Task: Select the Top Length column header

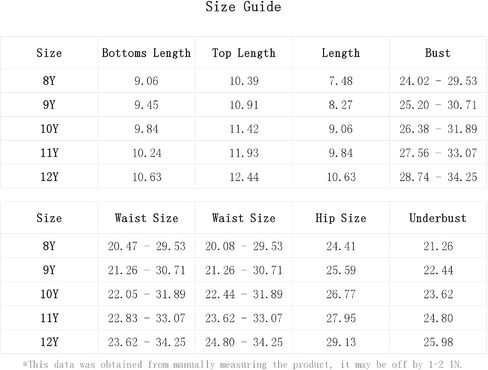Action: pos(244,53)
